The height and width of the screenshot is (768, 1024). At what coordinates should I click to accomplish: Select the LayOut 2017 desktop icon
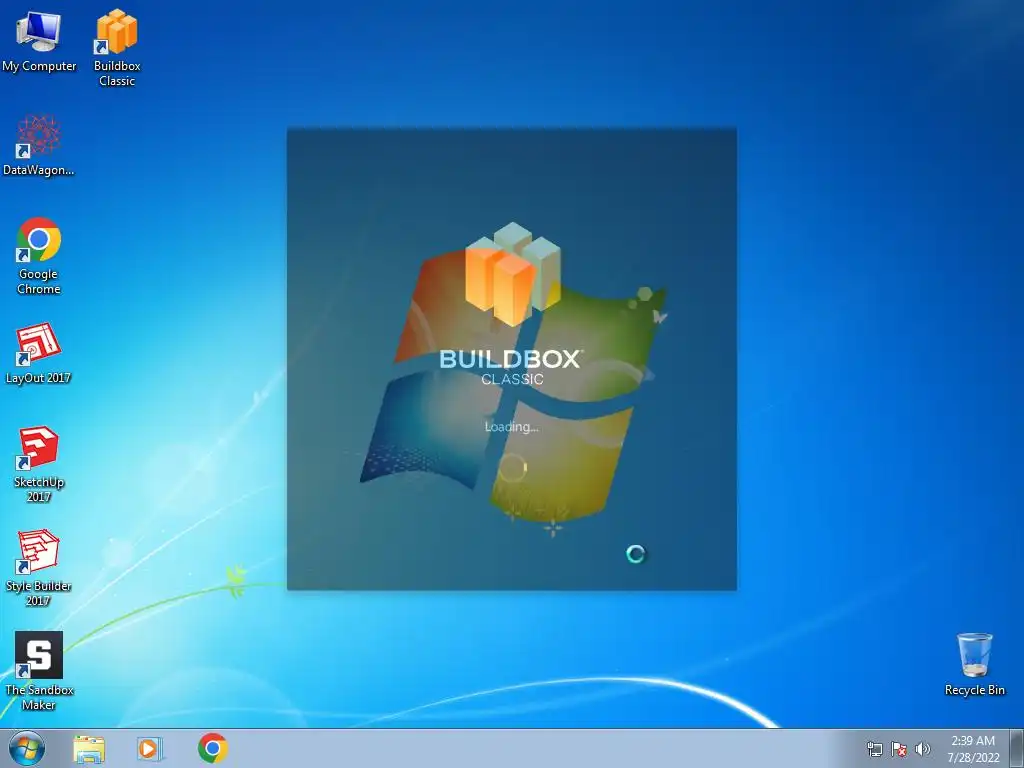coord(39,353)
